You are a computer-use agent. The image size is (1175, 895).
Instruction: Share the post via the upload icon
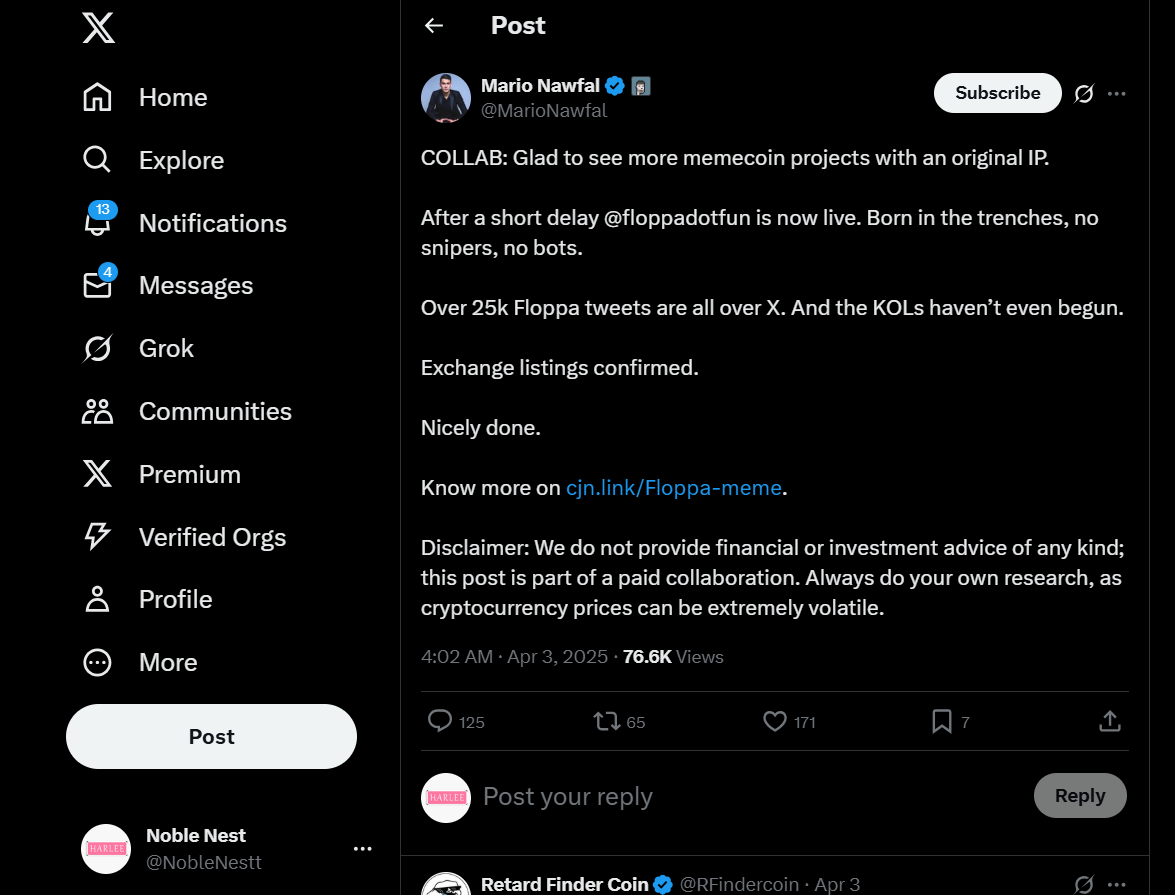click(1110, 721)
